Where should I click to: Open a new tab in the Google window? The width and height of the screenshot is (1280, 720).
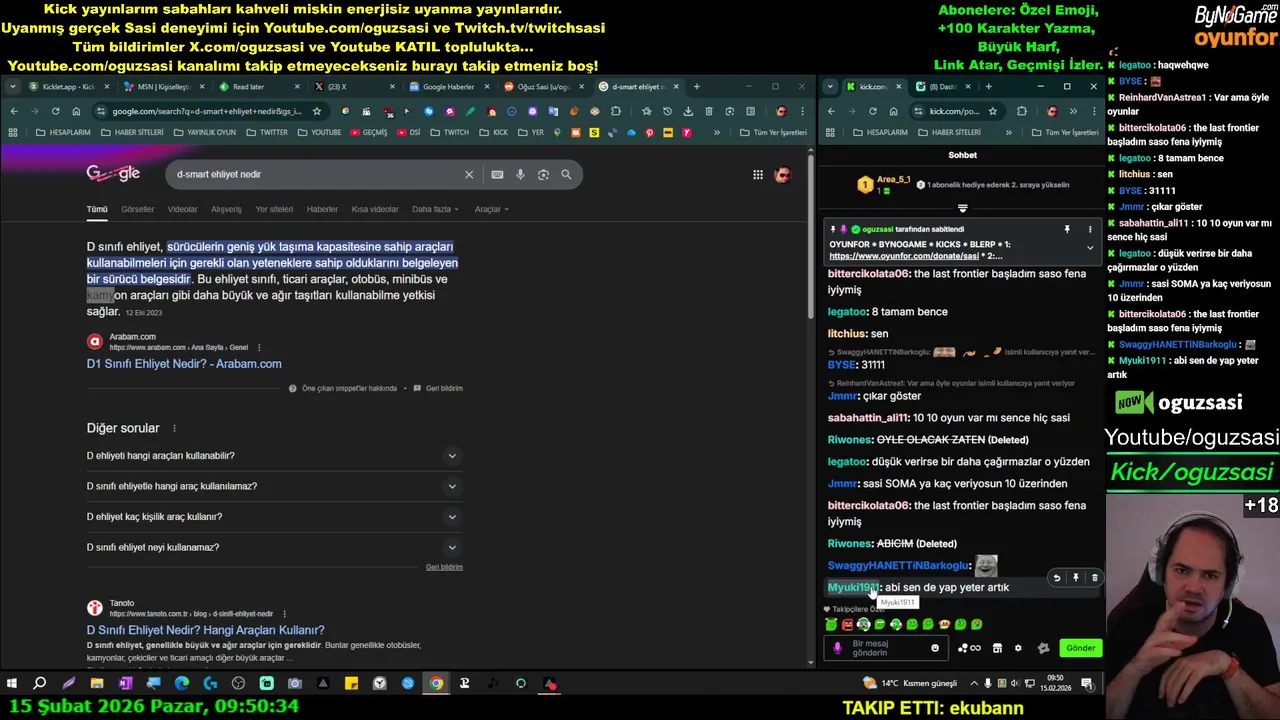pyautogui.click(x=697, y=87)
